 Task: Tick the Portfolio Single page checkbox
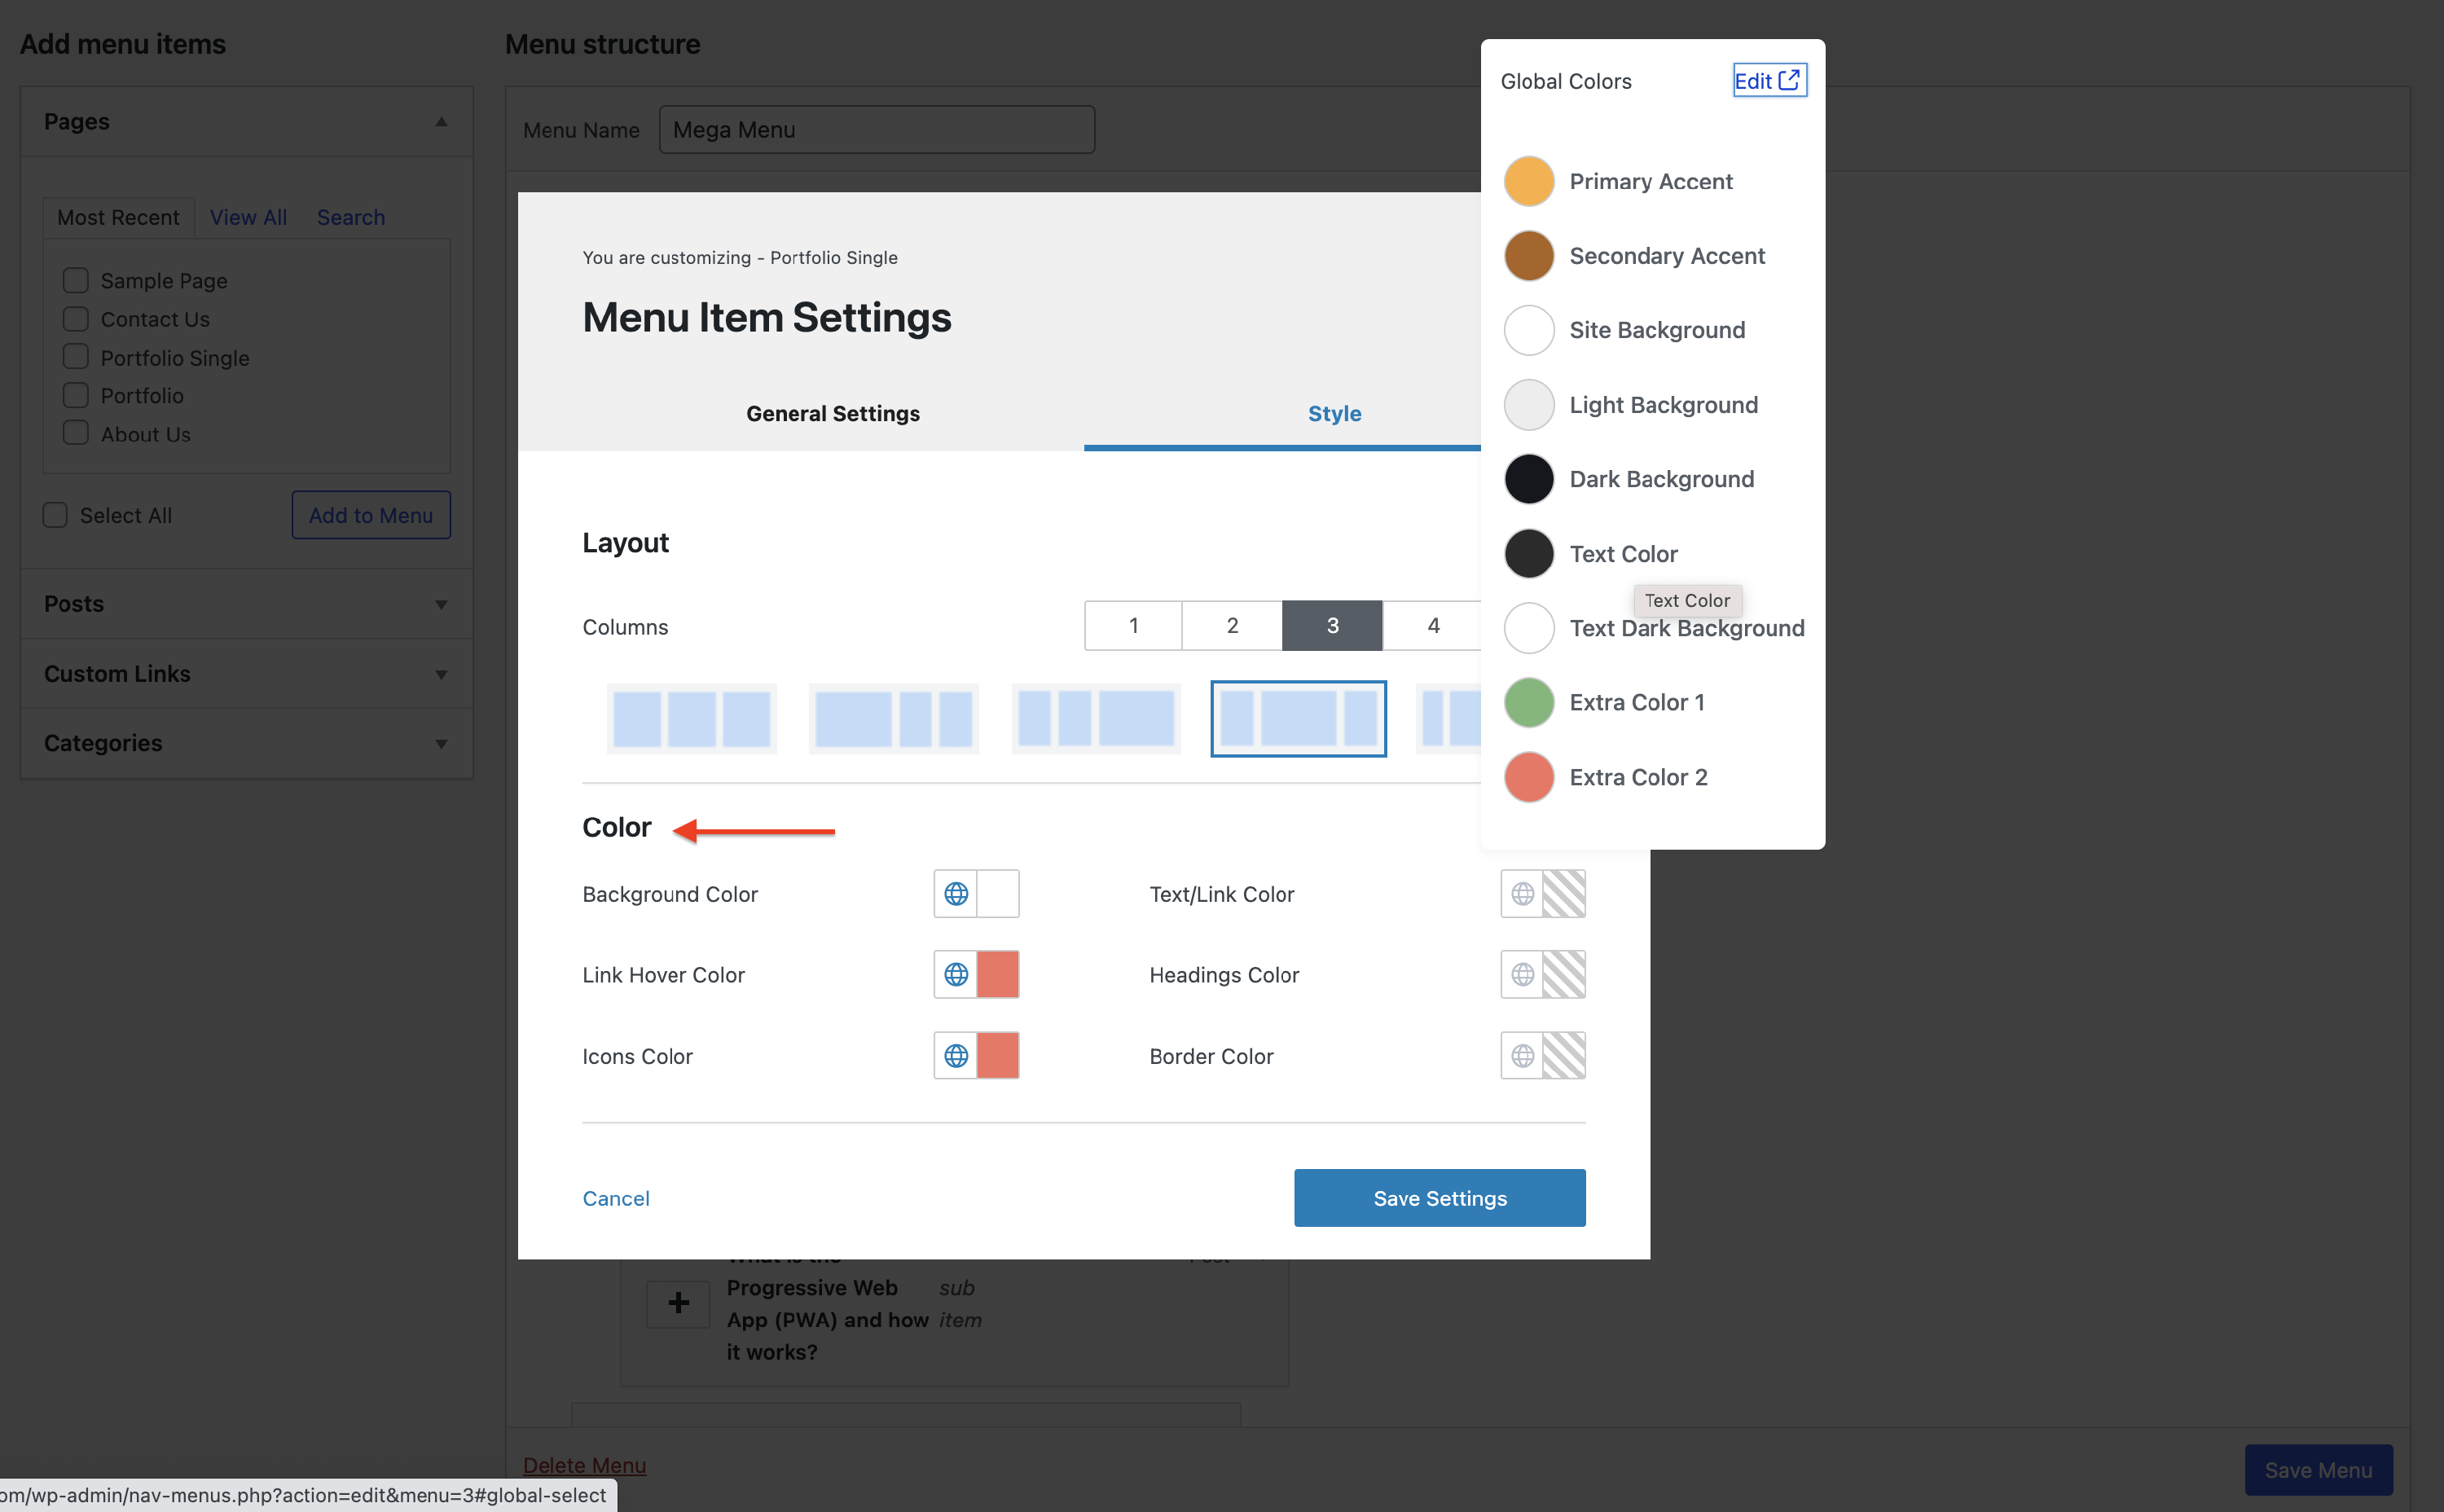click(x=76, y=357)
